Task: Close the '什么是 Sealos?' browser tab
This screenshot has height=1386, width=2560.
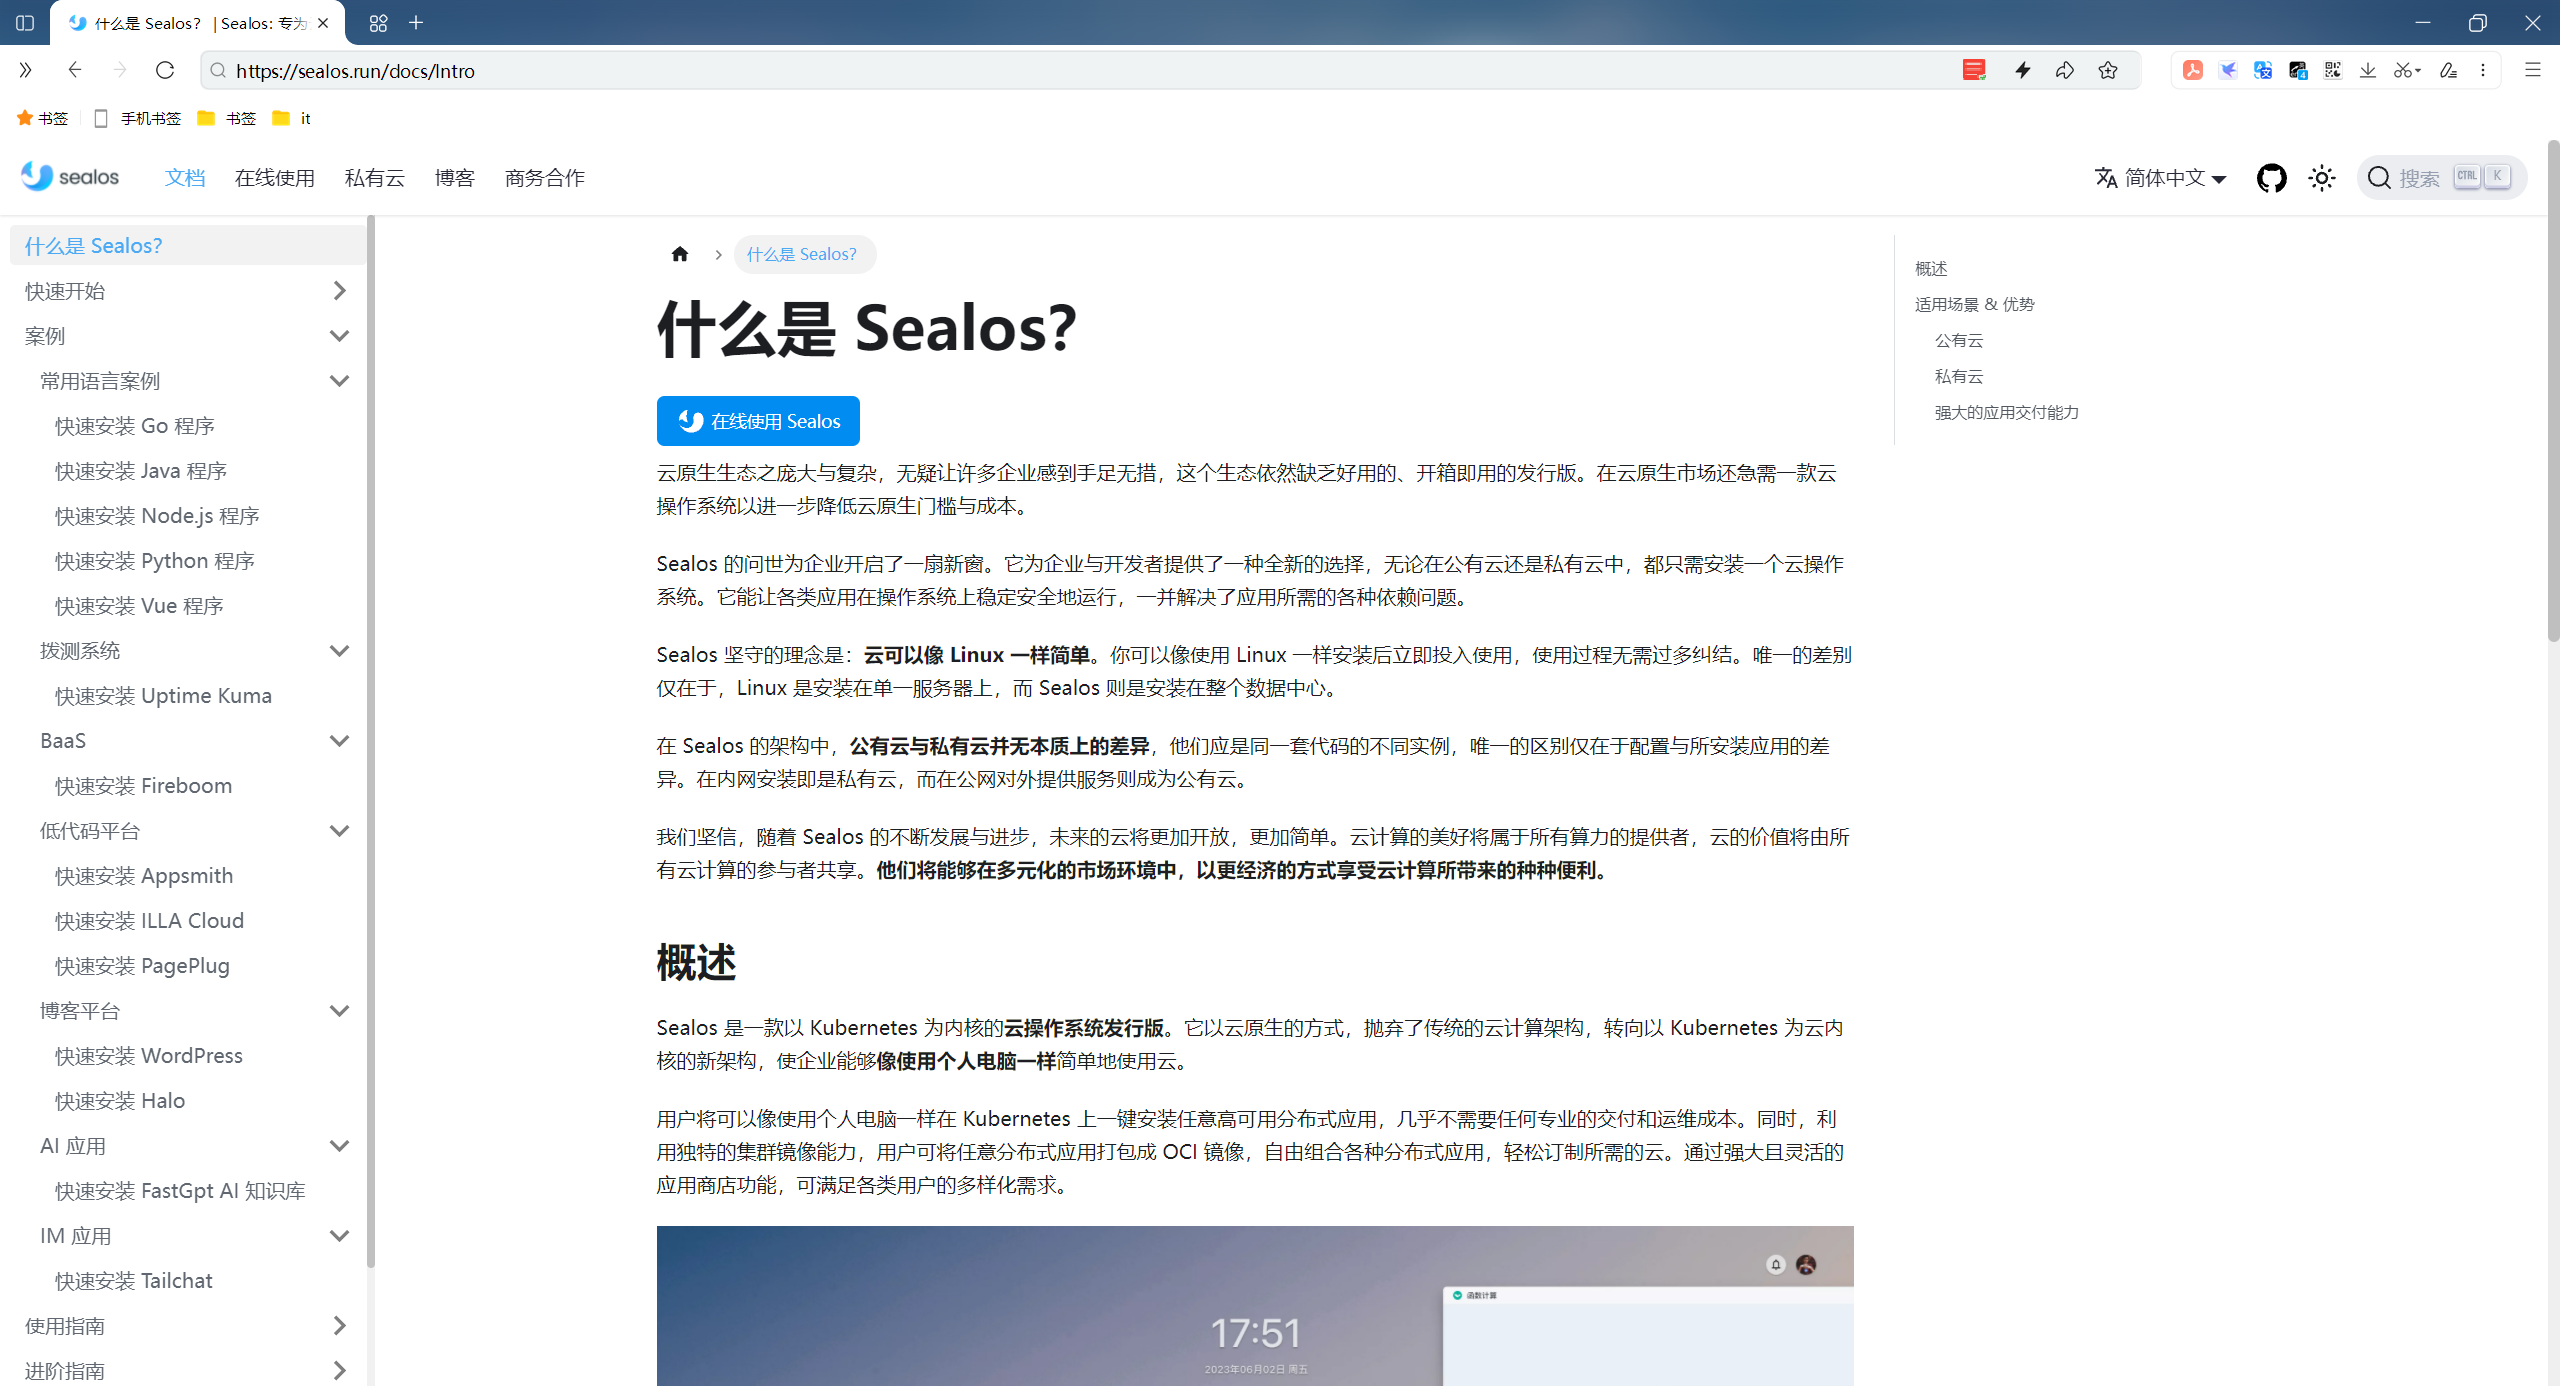Action: point(323,23)
